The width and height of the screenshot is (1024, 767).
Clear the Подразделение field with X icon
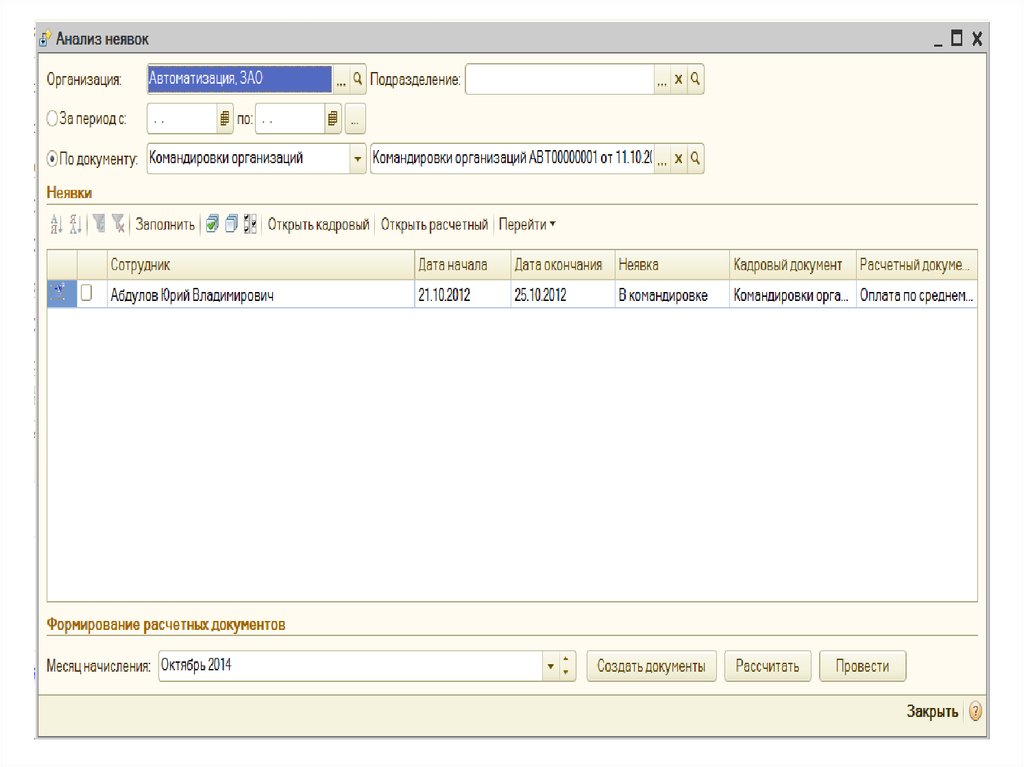[678, 80]
